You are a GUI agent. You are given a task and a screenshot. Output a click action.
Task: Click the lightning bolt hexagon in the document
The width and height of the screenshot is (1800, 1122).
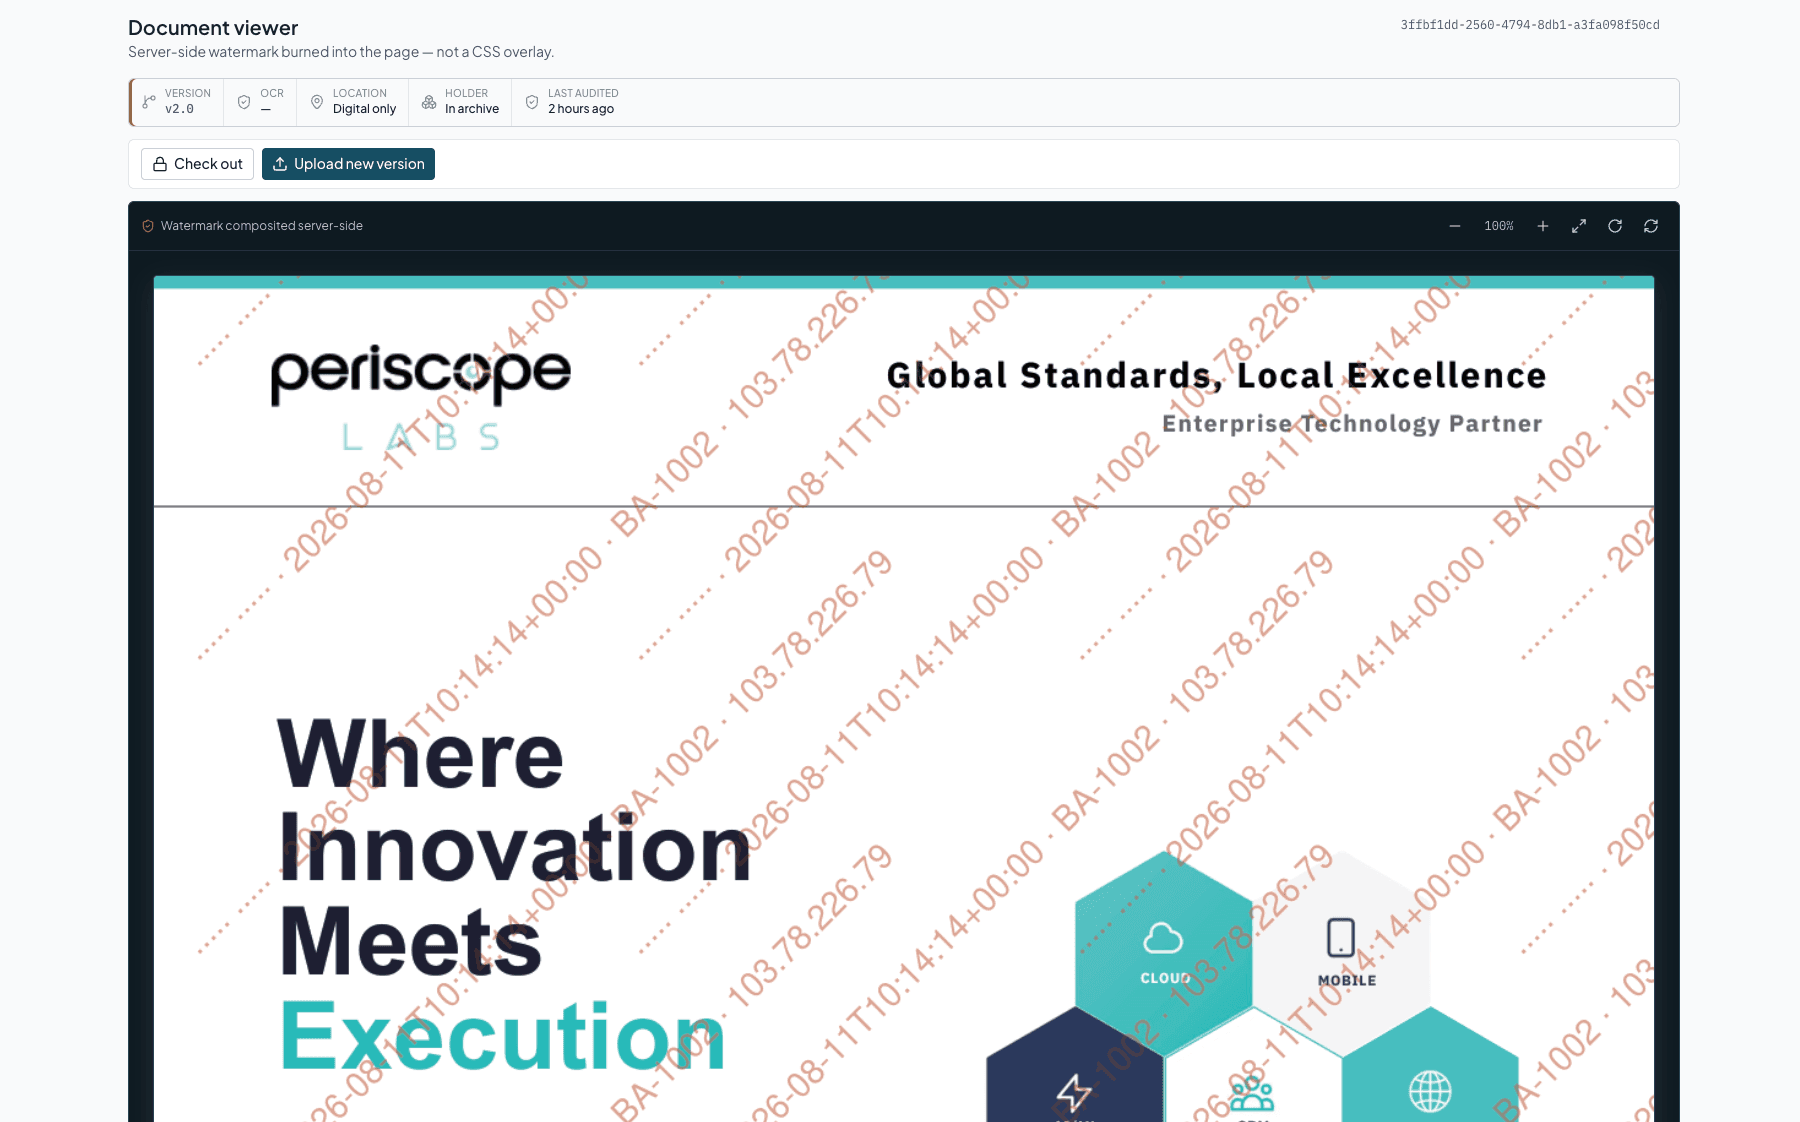point(1075,1065)
